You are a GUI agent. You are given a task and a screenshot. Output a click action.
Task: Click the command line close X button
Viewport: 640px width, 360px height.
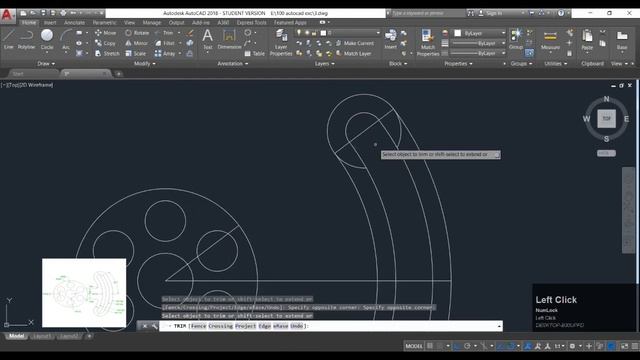click(144, 326)
